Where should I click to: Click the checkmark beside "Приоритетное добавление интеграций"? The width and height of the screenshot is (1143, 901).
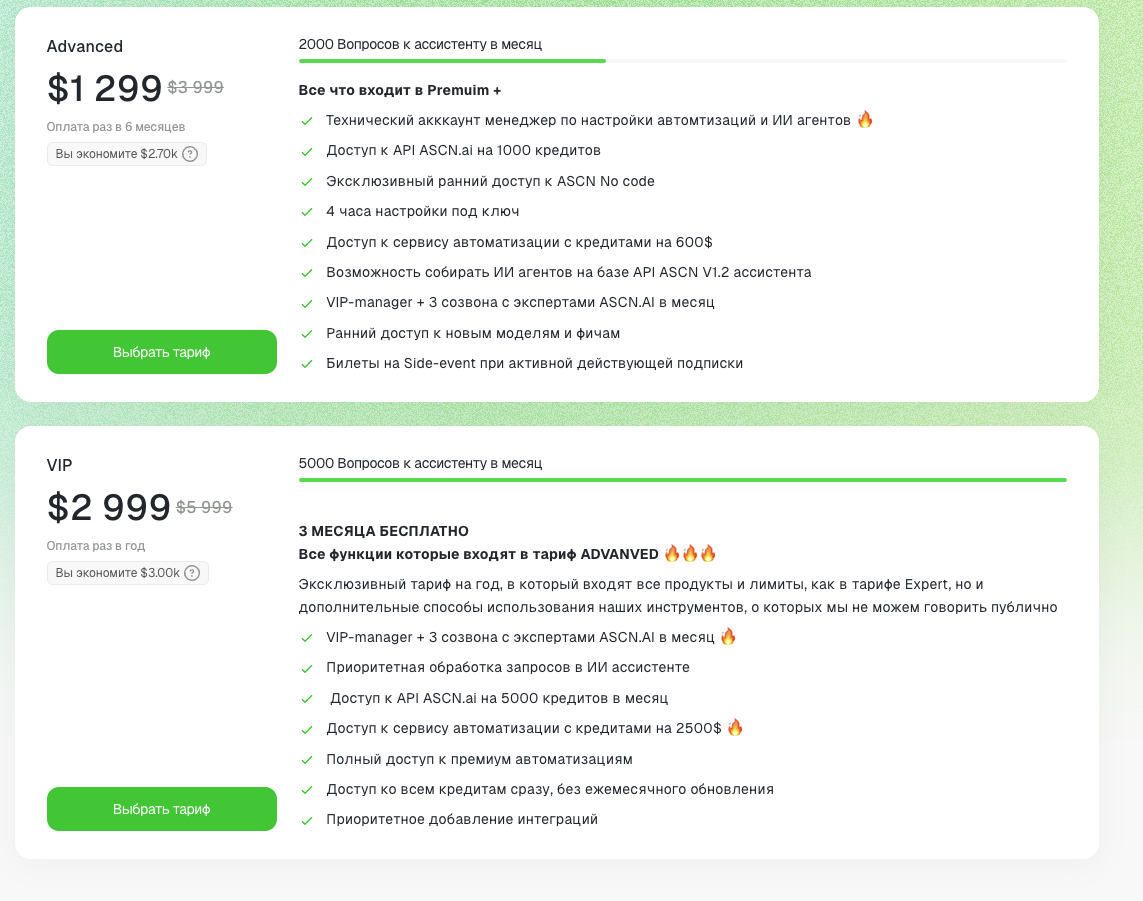tap(307, 819)
